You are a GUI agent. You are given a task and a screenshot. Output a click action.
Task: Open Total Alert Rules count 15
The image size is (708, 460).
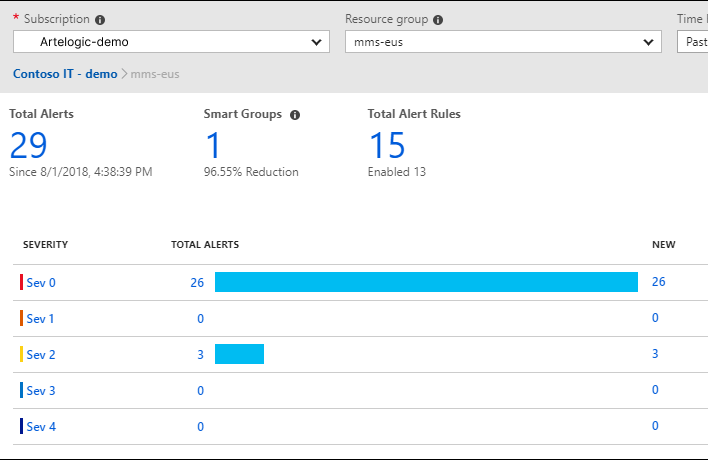point(387,145)
